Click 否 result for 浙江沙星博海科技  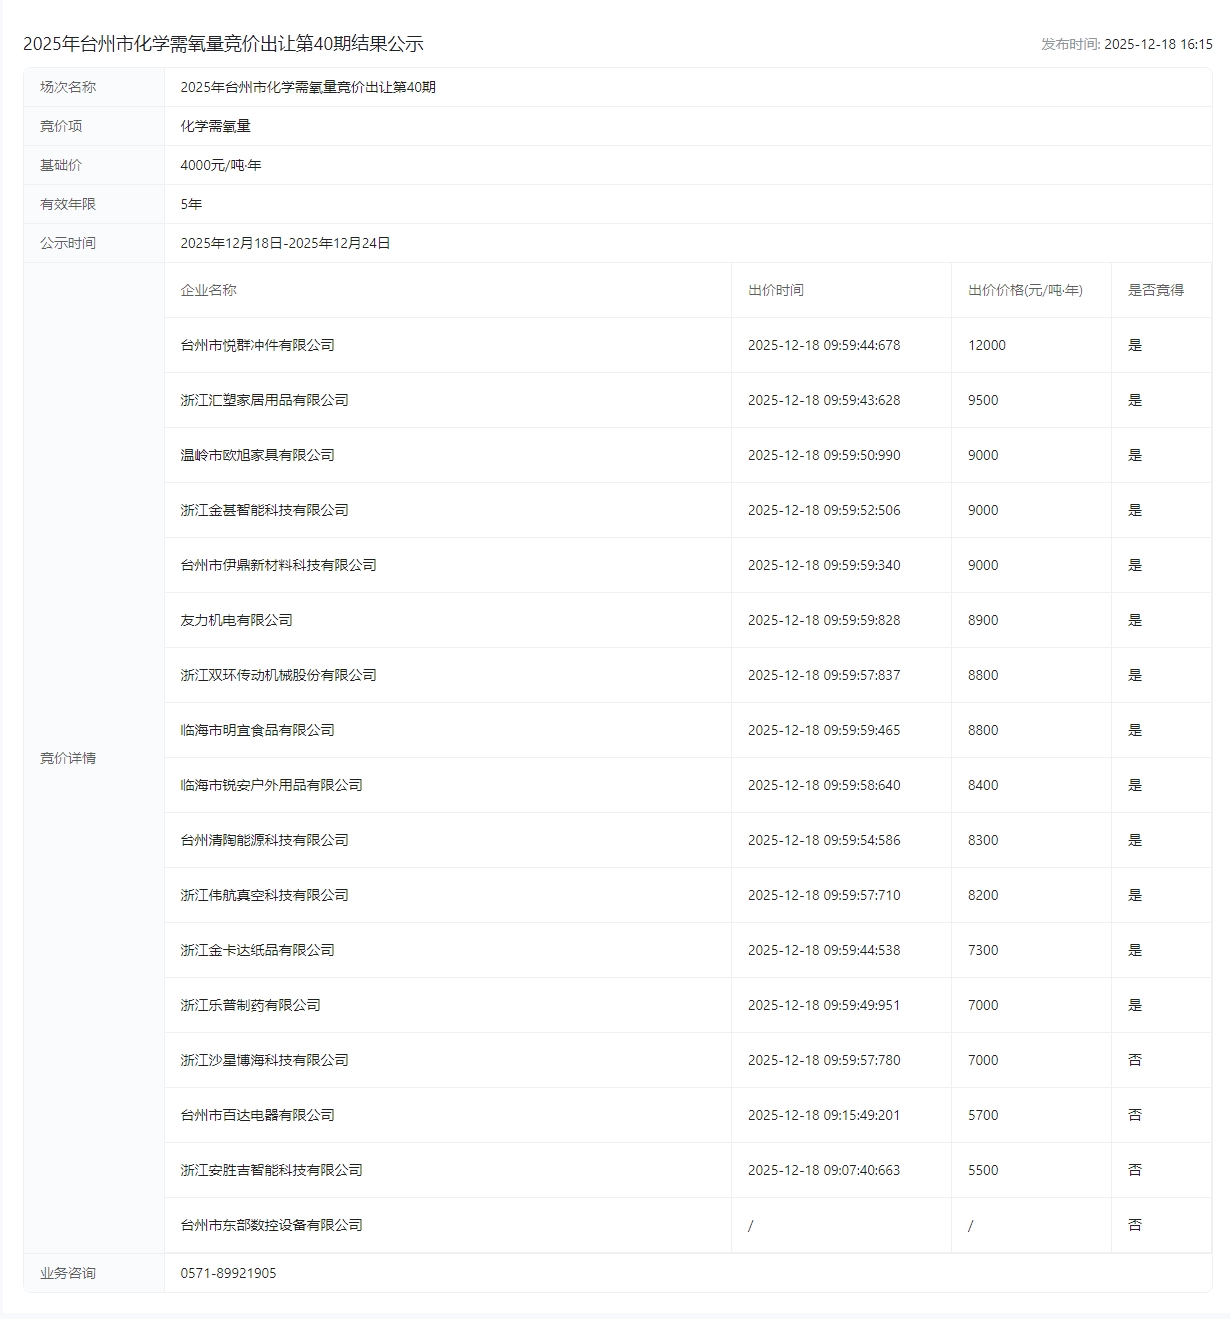(x=1134, y=1060)
